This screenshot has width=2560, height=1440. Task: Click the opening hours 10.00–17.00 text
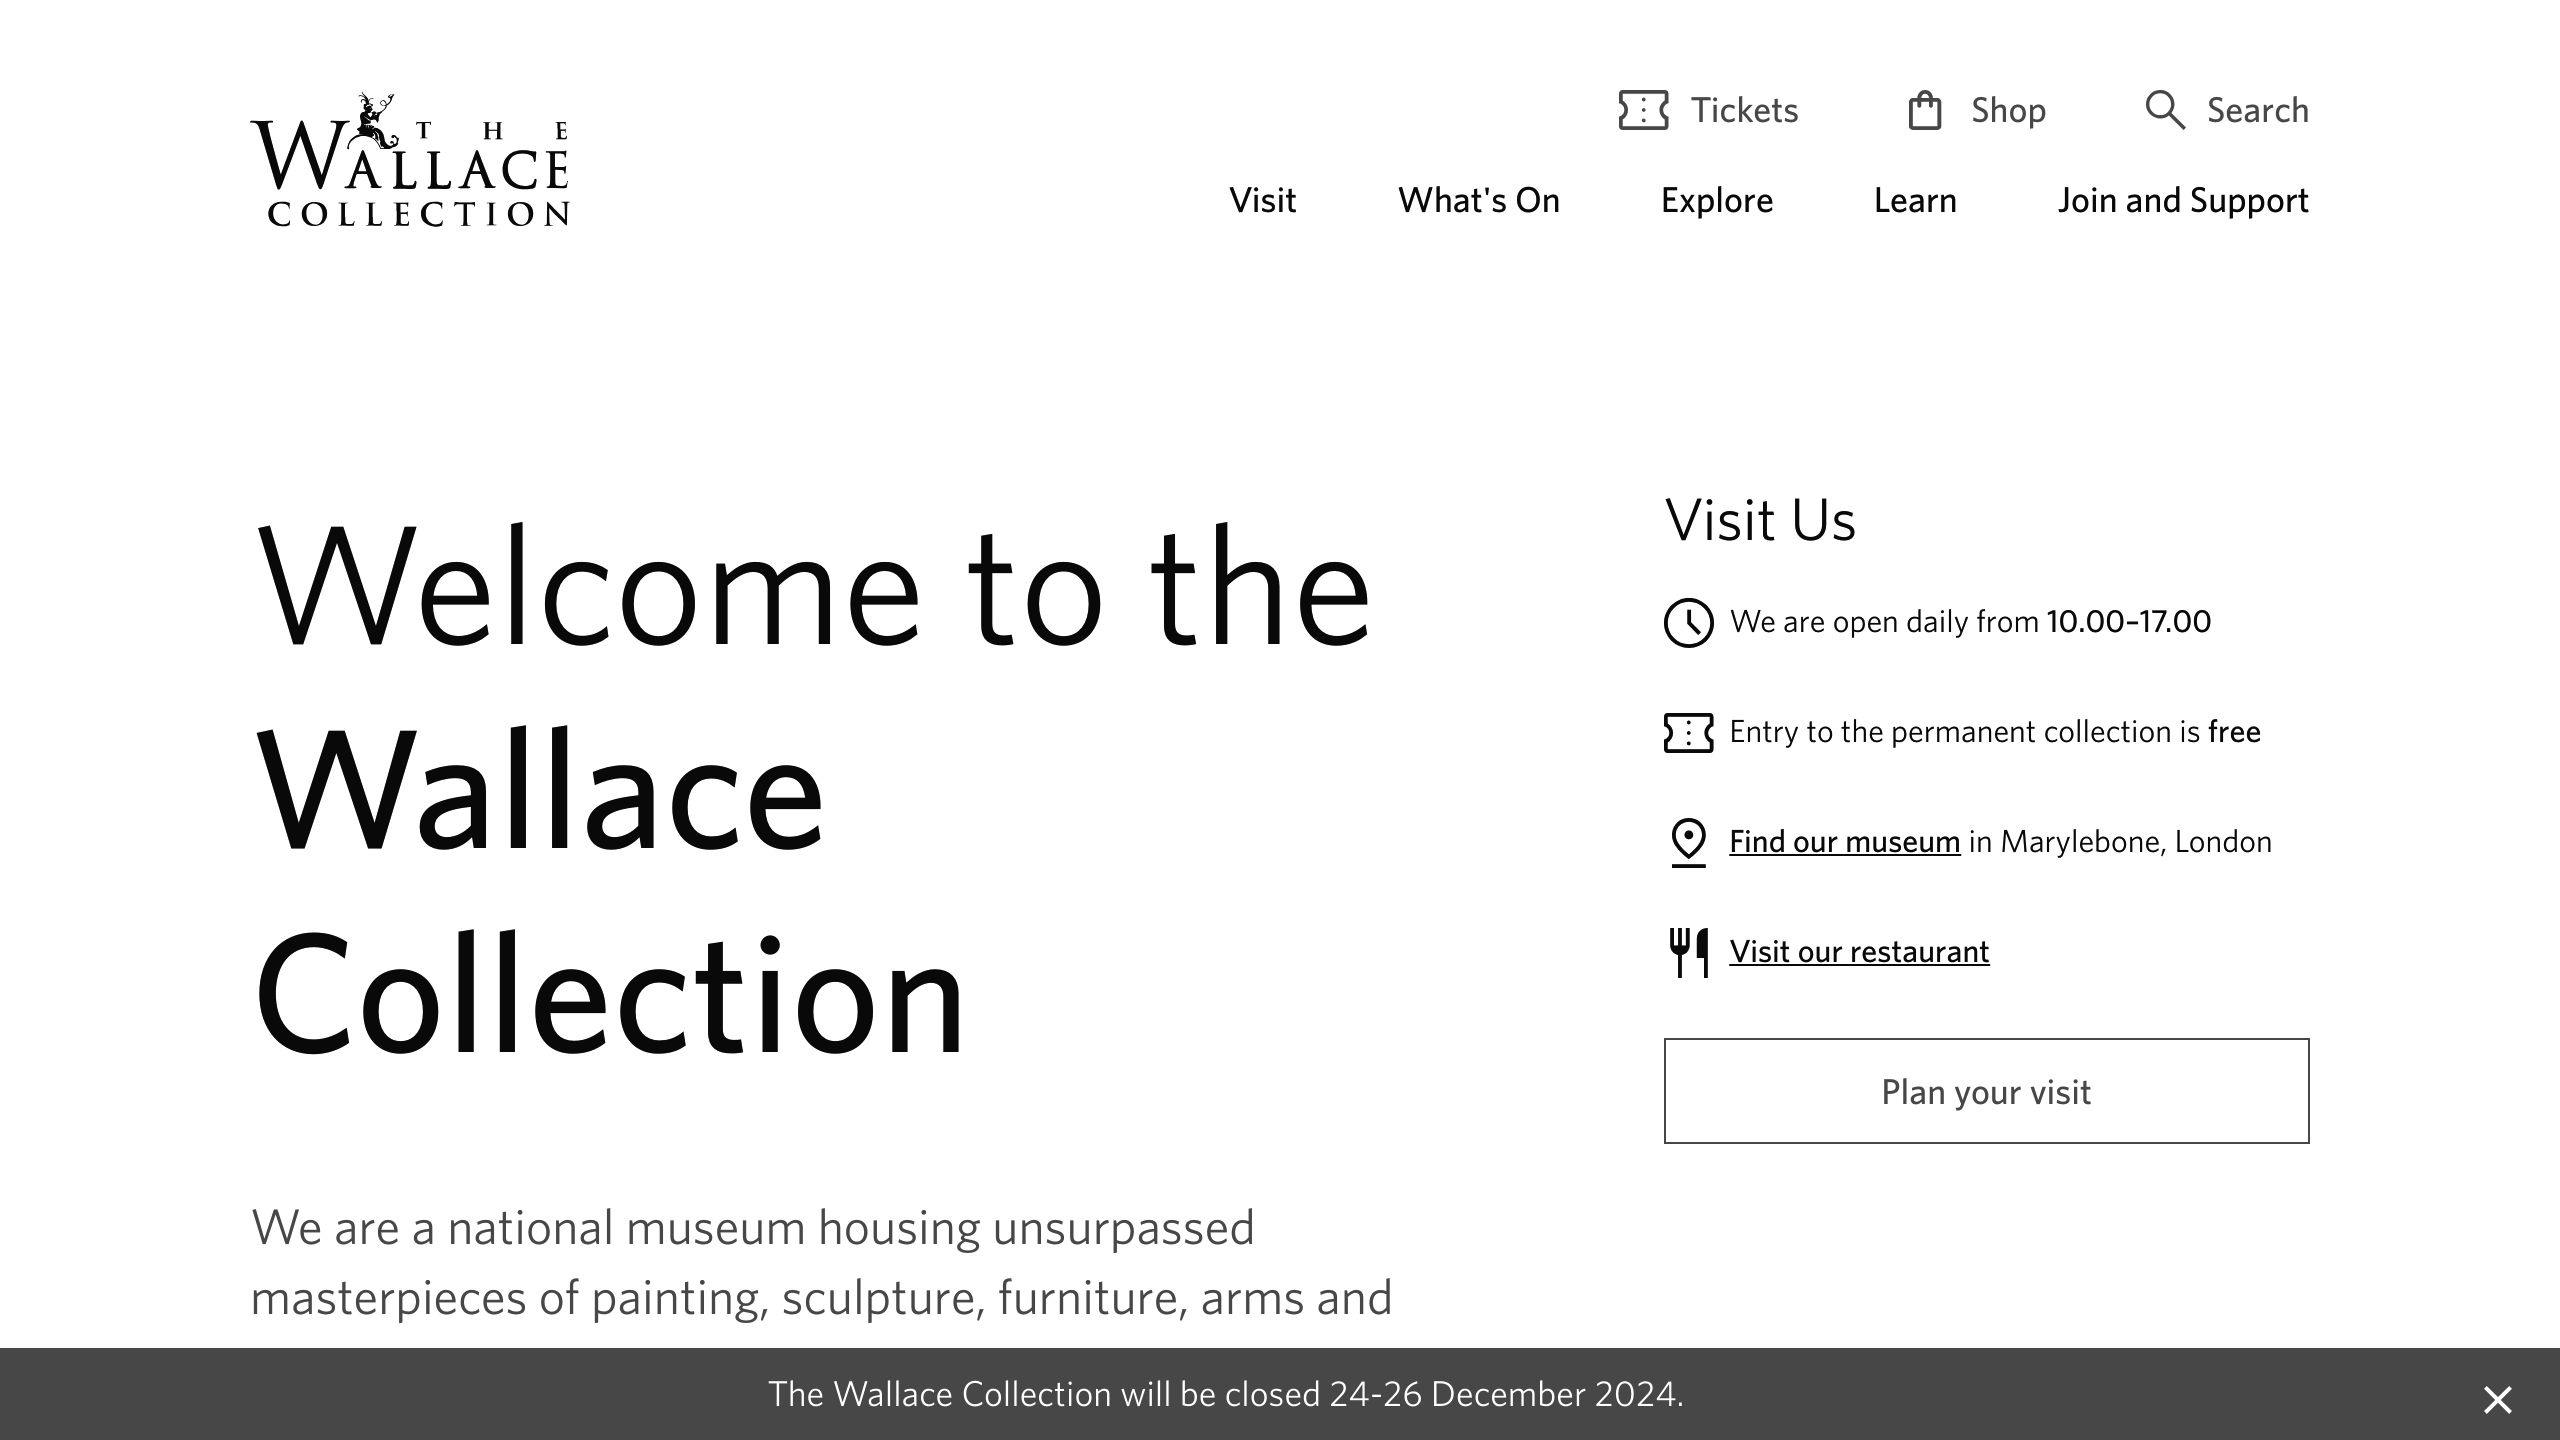[2129, 622]
